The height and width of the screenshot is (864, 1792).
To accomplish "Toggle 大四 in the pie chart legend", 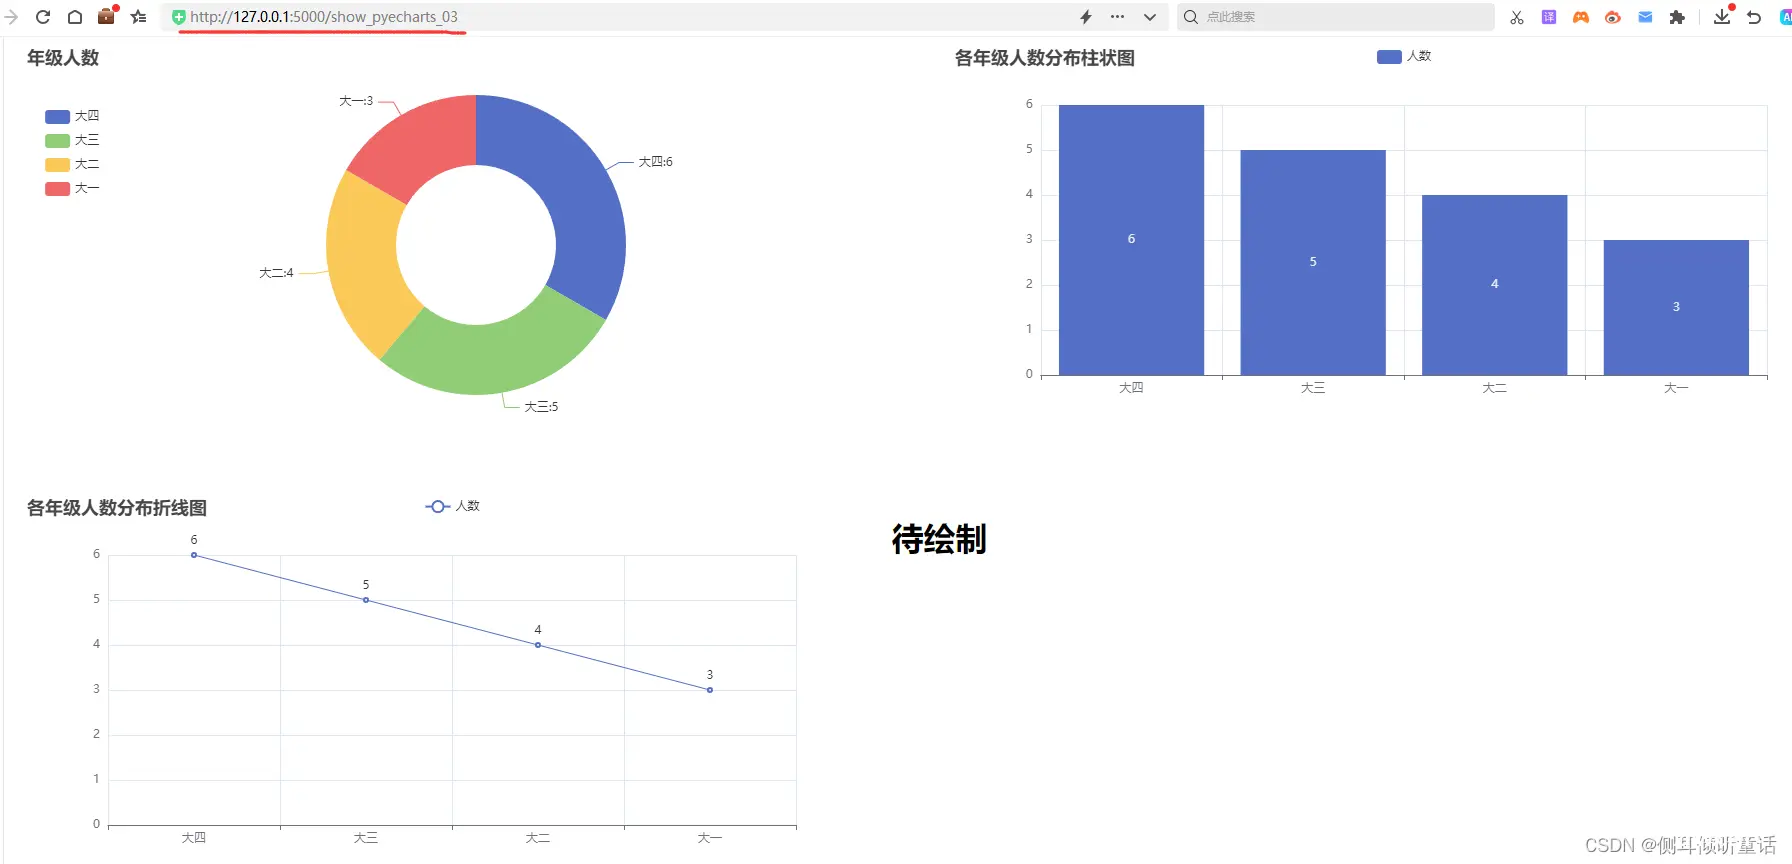I will click(x=72, y=116).
